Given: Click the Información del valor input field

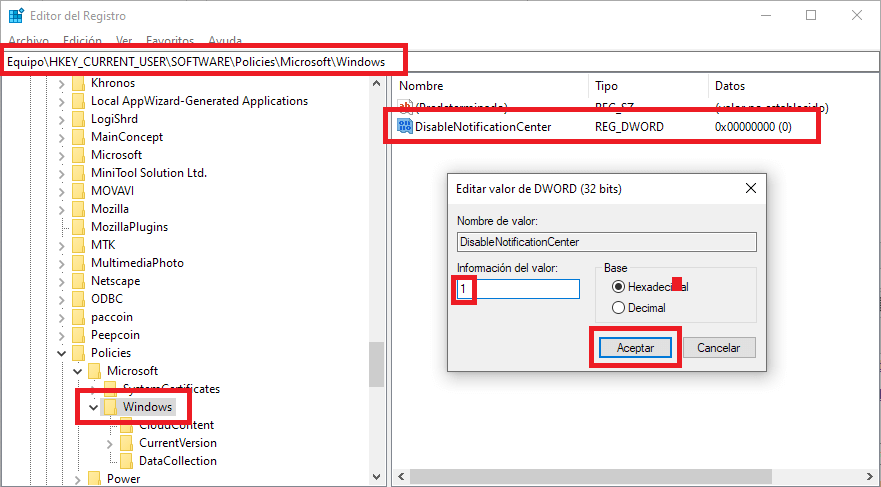Looking at the screenshot, I should tap(518, 289).
